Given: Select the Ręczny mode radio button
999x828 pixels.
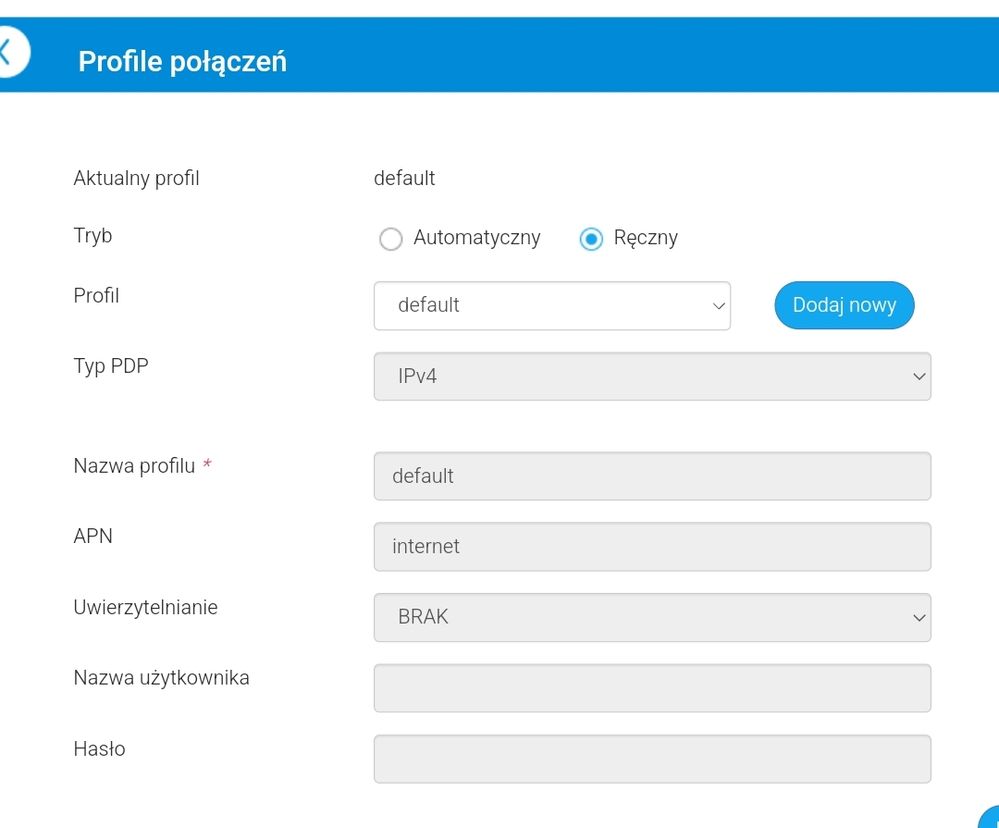Looking at the screenshot, I should [x=591, y=239].
